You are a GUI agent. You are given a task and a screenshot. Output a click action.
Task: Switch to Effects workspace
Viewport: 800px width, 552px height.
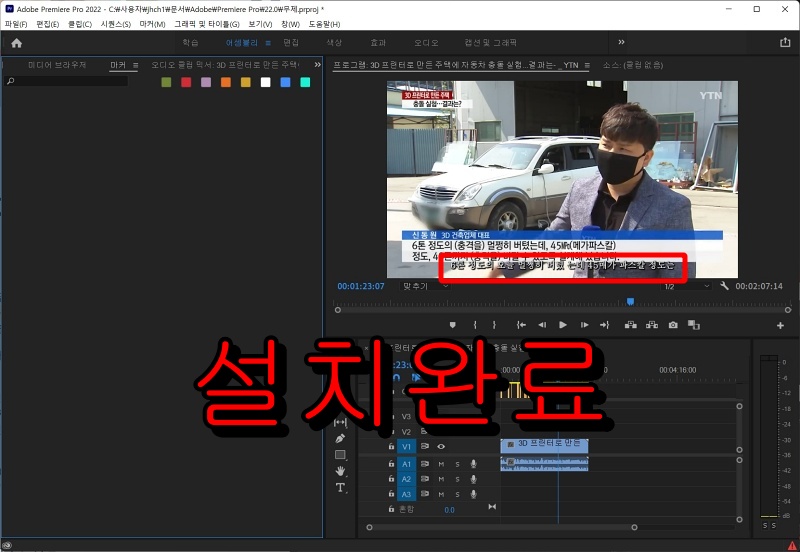click(x=378, y=43)
